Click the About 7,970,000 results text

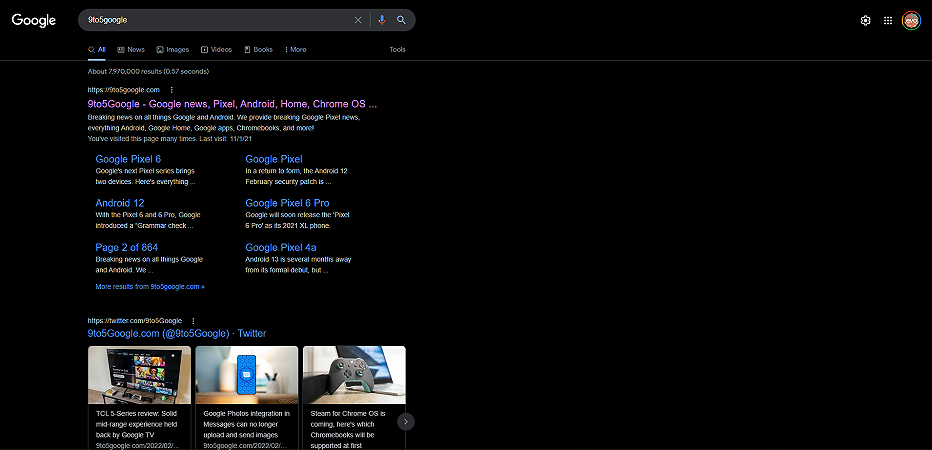[x=148, y=71]
